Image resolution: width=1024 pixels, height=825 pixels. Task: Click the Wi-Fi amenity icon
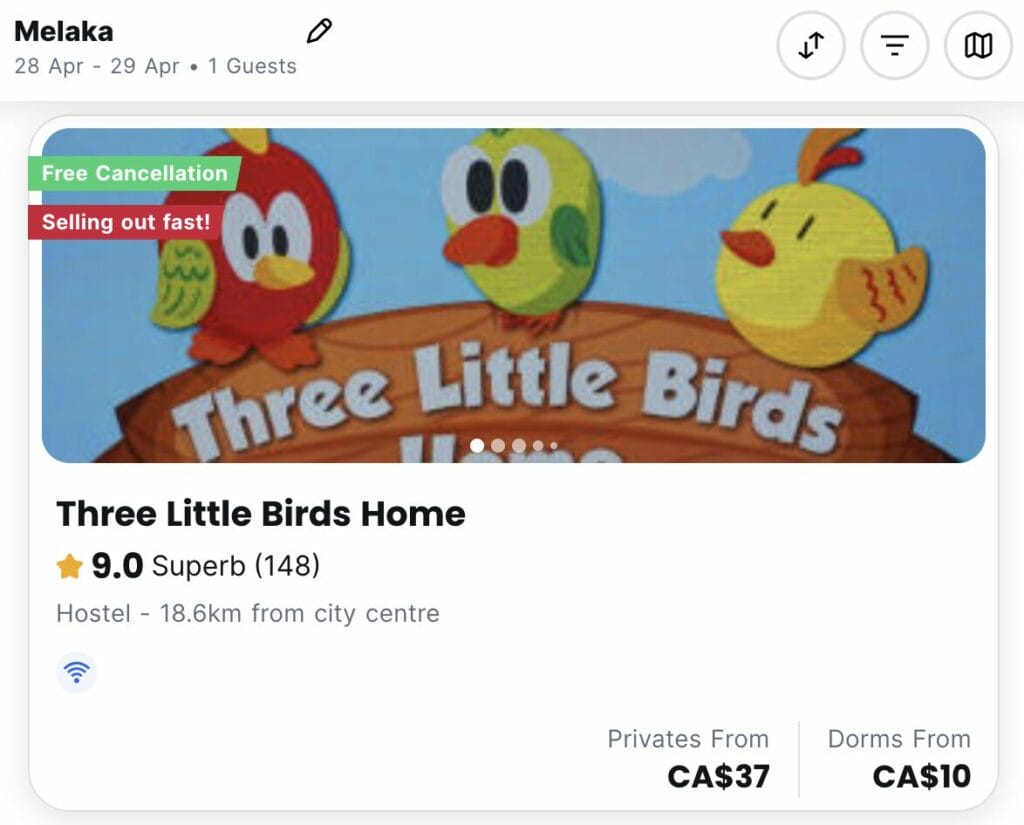[x=76, y=672]
